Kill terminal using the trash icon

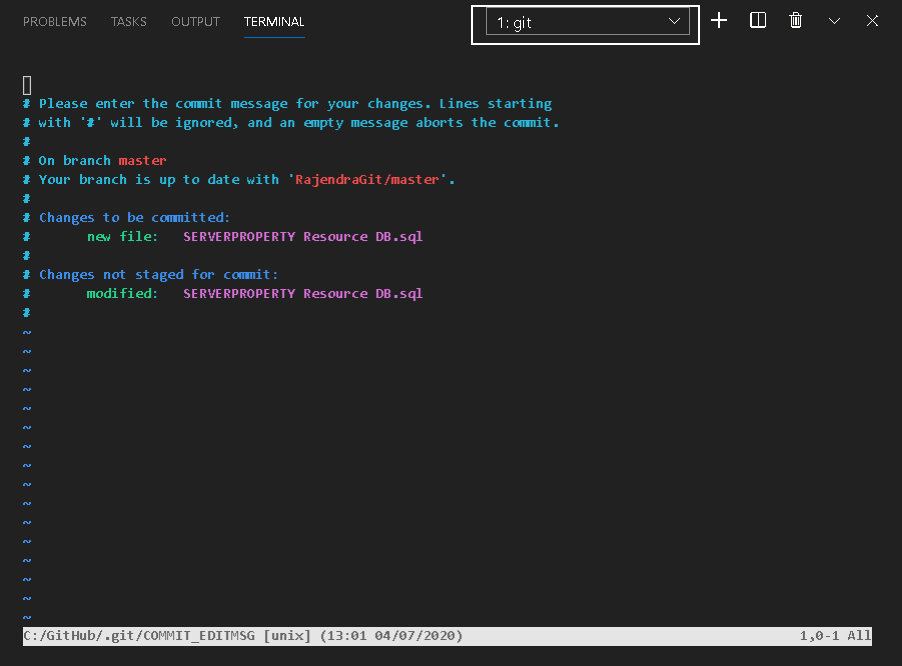click(x=796, y=21)
